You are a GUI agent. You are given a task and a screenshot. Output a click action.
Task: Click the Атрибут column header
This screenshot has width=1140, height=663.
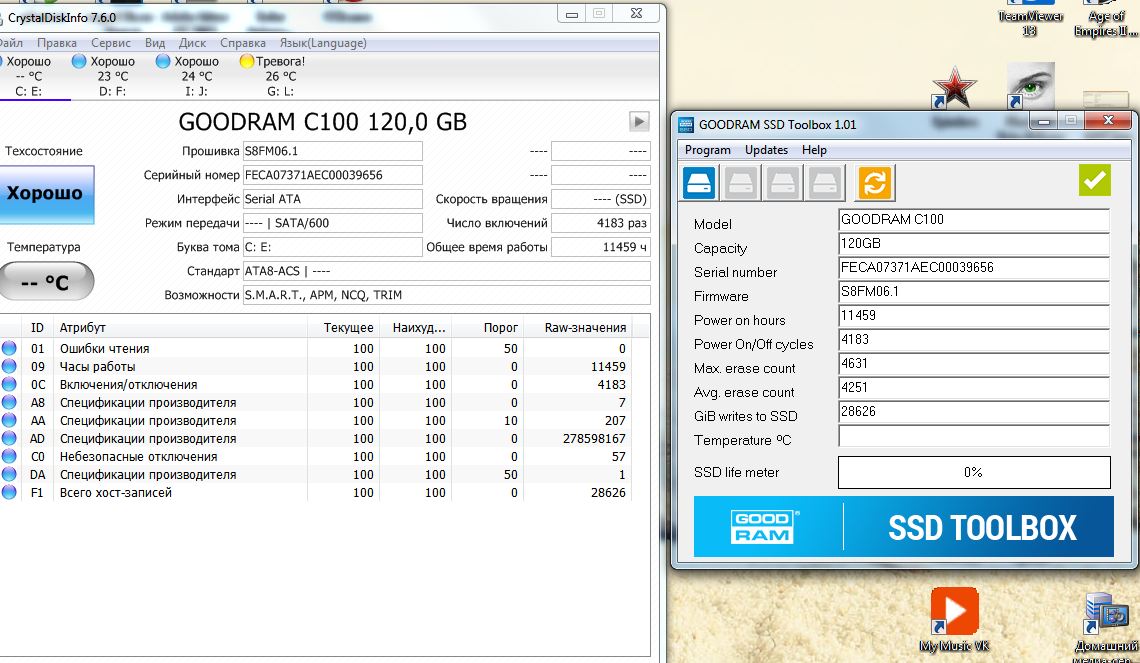180,328
